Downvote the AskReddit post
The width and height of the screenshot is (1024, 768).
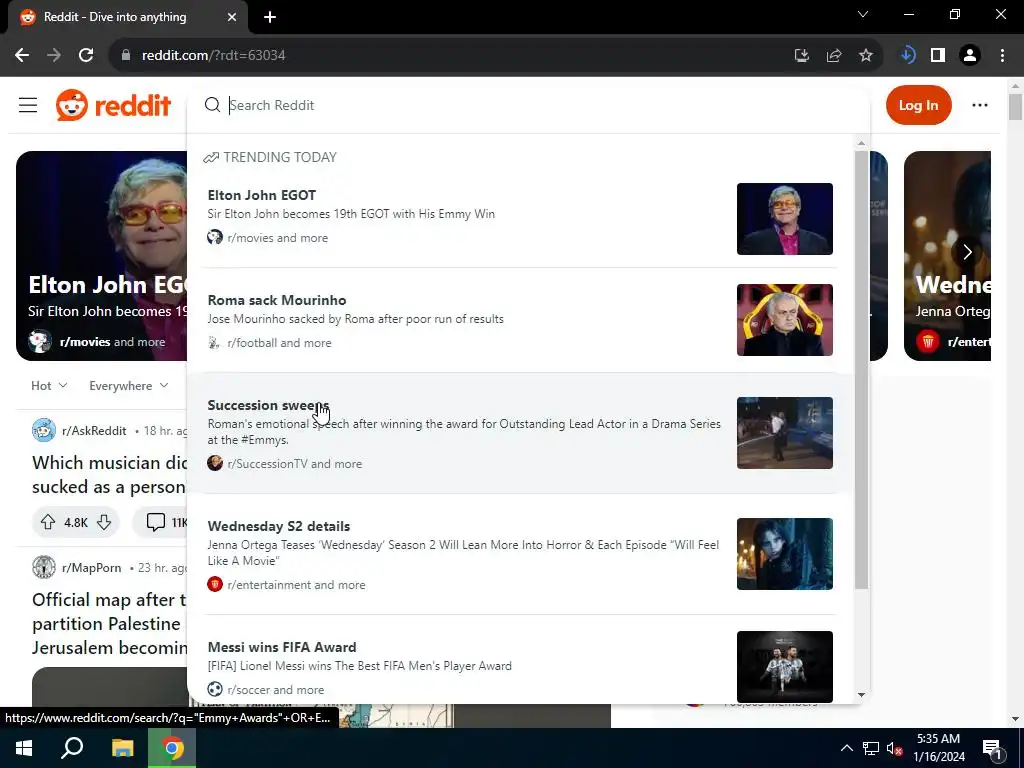click(x=104, y=522)
